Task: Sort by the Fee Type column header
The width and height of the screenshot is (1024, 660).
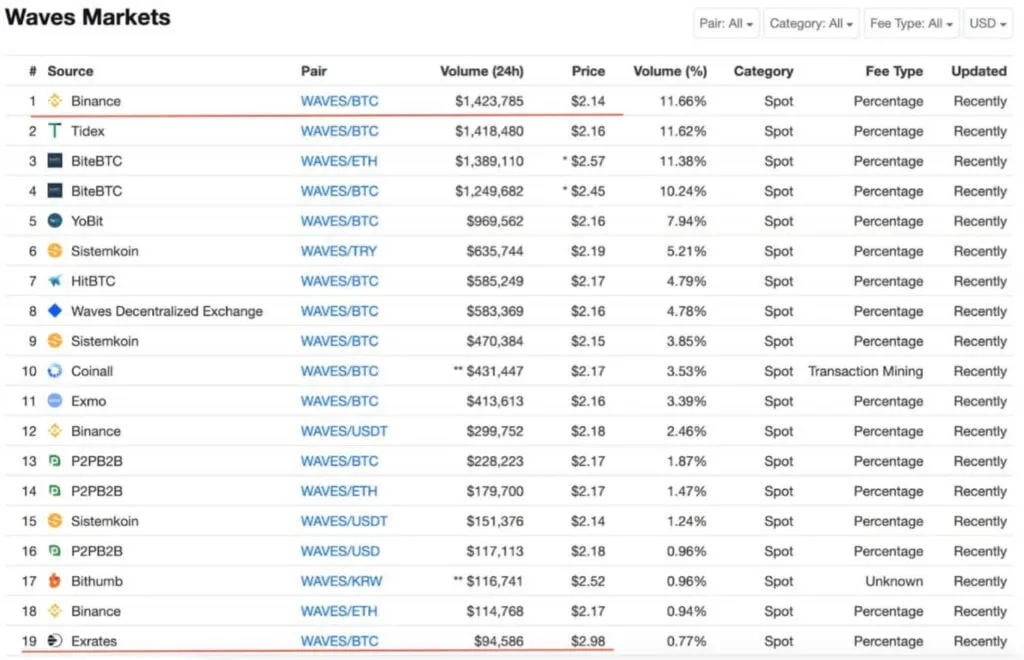Action: coord(894,71)
